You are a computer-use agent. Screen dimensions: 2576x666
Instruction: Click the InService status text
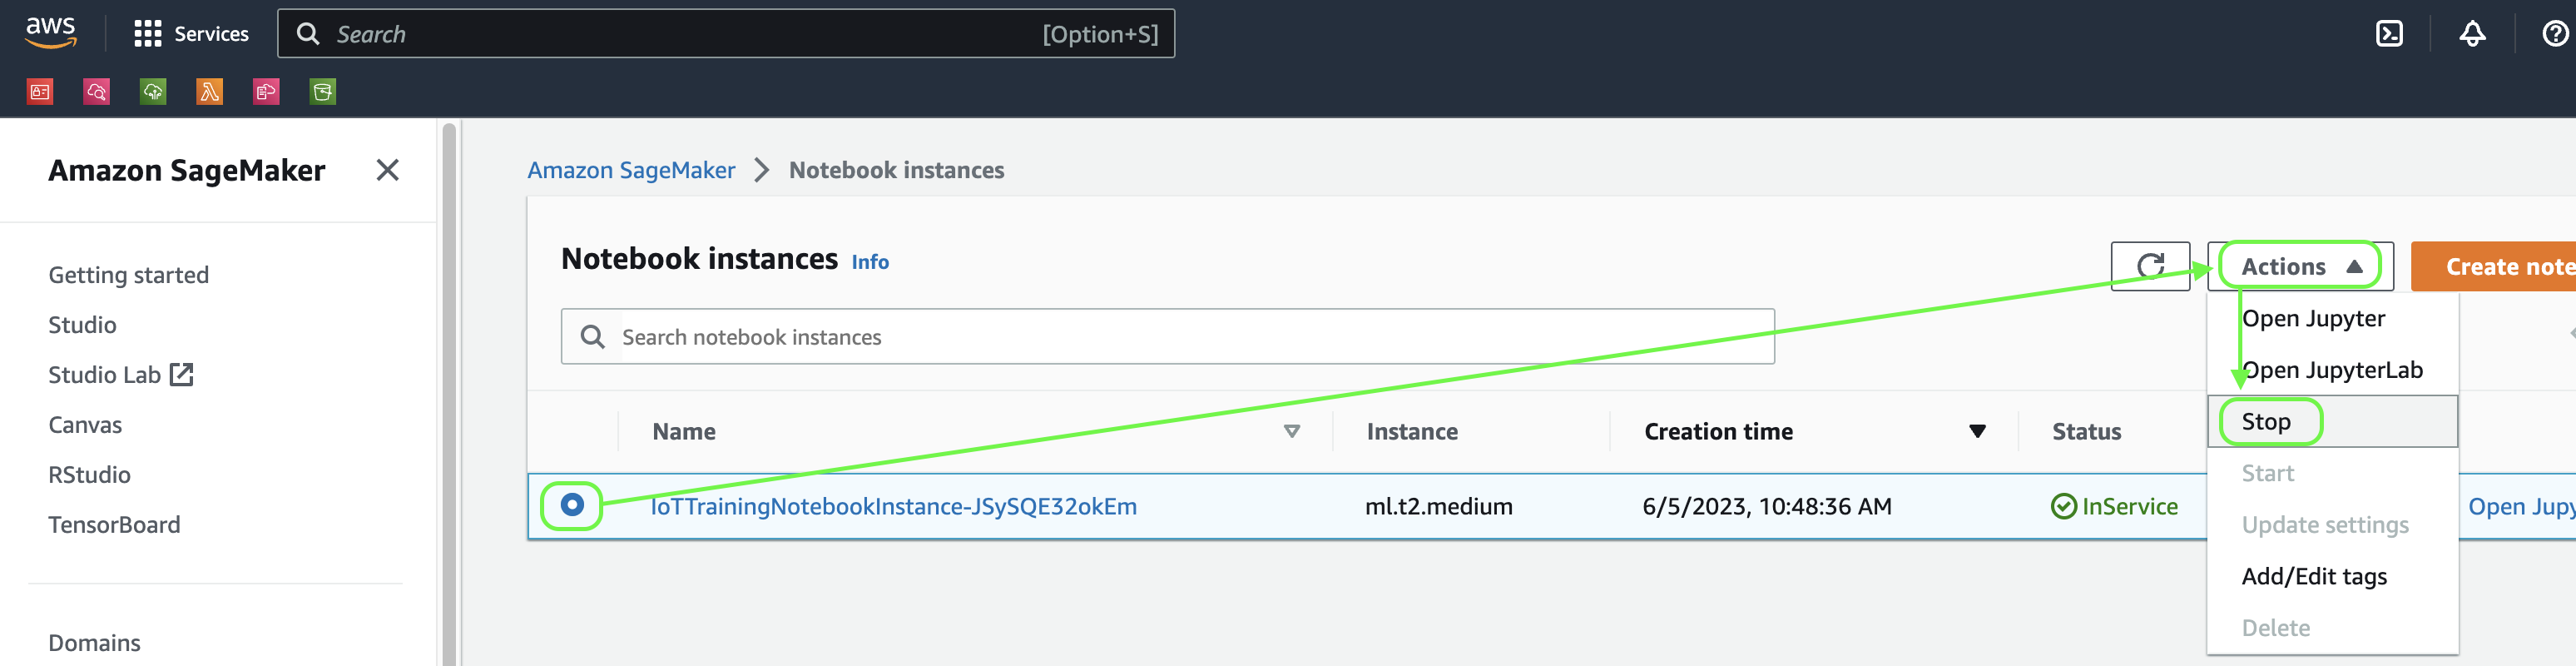[2130, 506]
